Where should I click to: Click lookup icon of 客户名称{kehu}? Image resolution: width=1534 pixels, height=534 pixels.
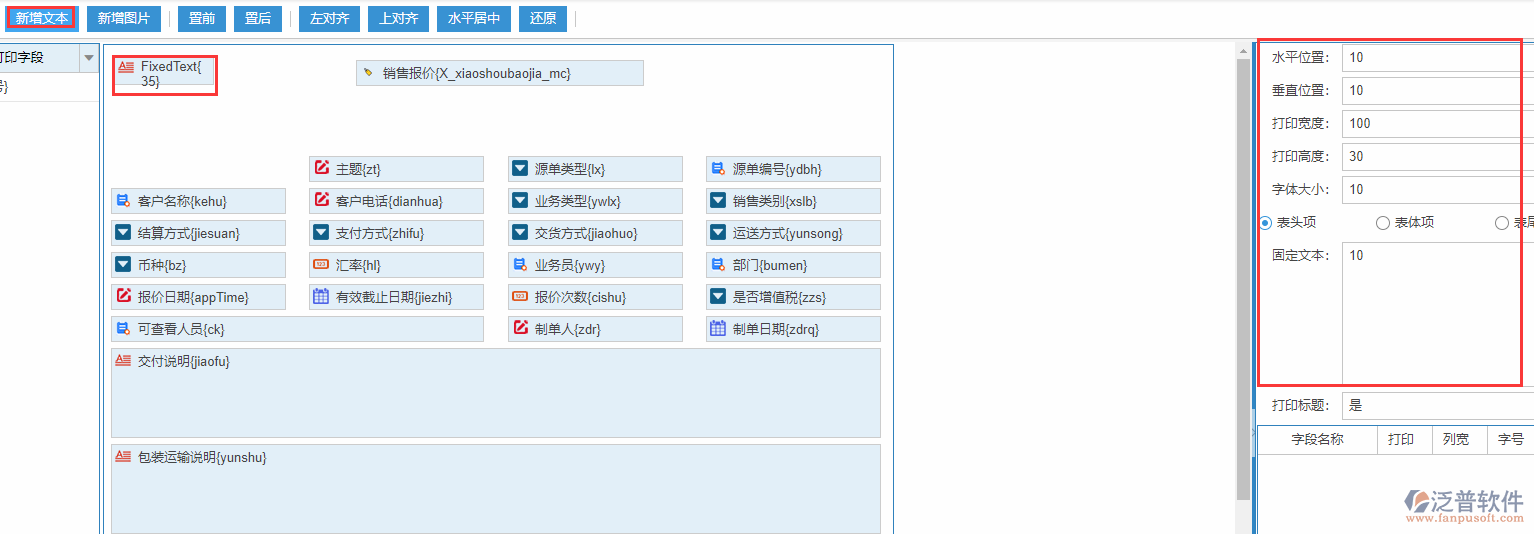click(x=123, y=200)
